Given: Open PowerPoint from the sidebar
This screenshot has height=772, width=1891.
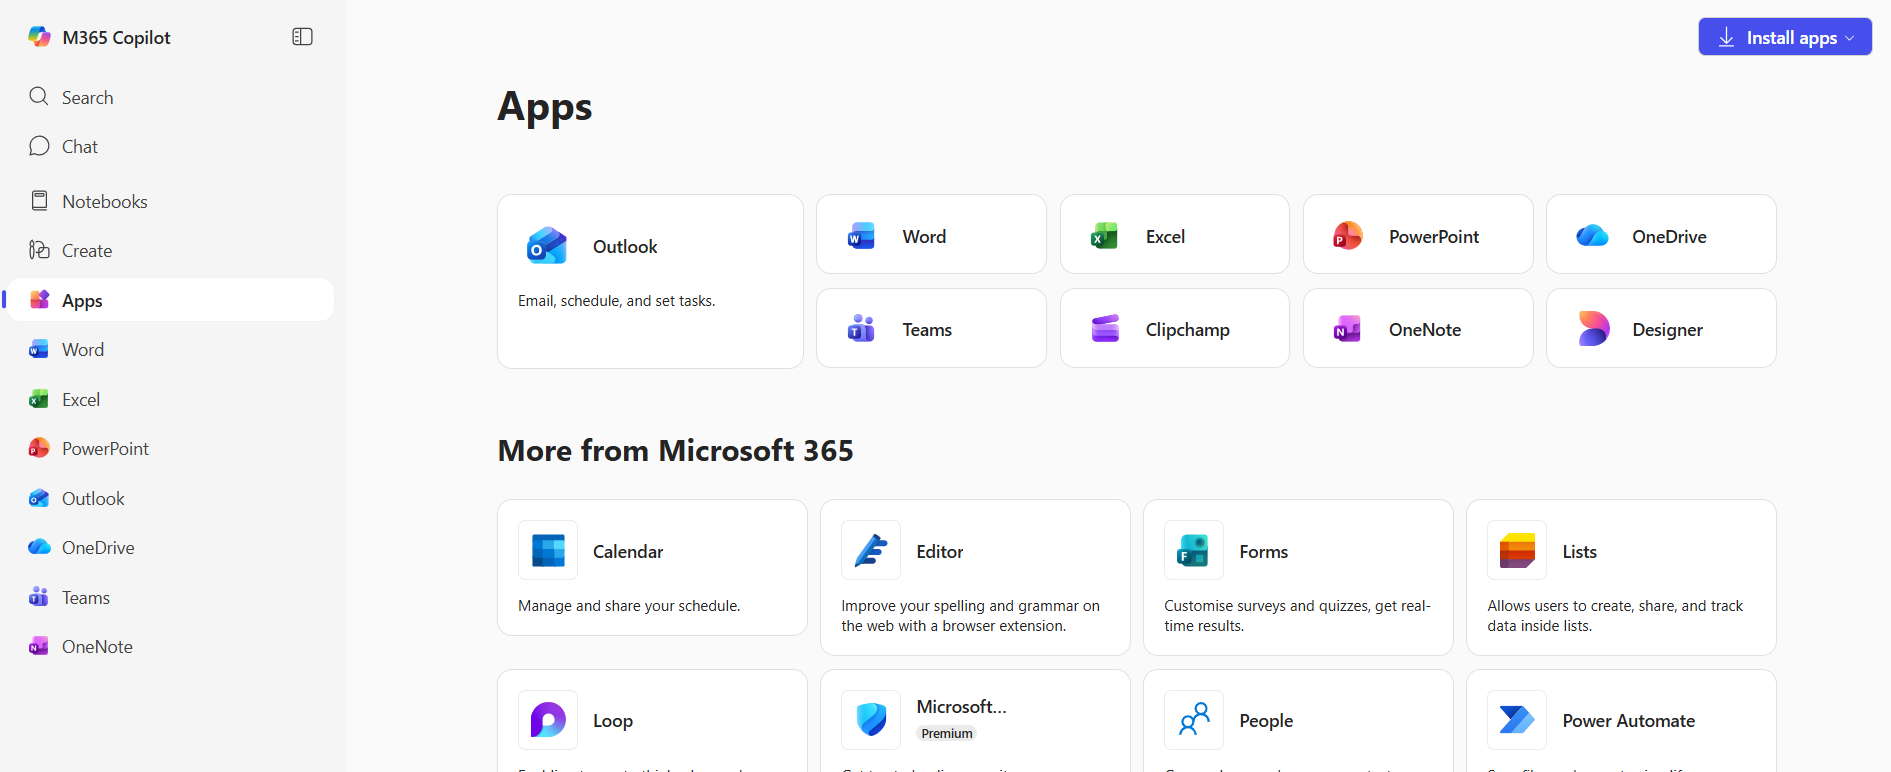Looking at the screenshot, I should point(170,448).
